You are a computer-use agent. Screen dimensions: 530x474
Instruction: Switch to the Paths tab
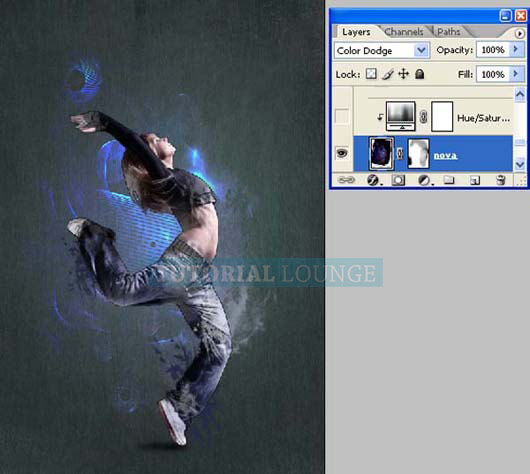pos(449,32)
